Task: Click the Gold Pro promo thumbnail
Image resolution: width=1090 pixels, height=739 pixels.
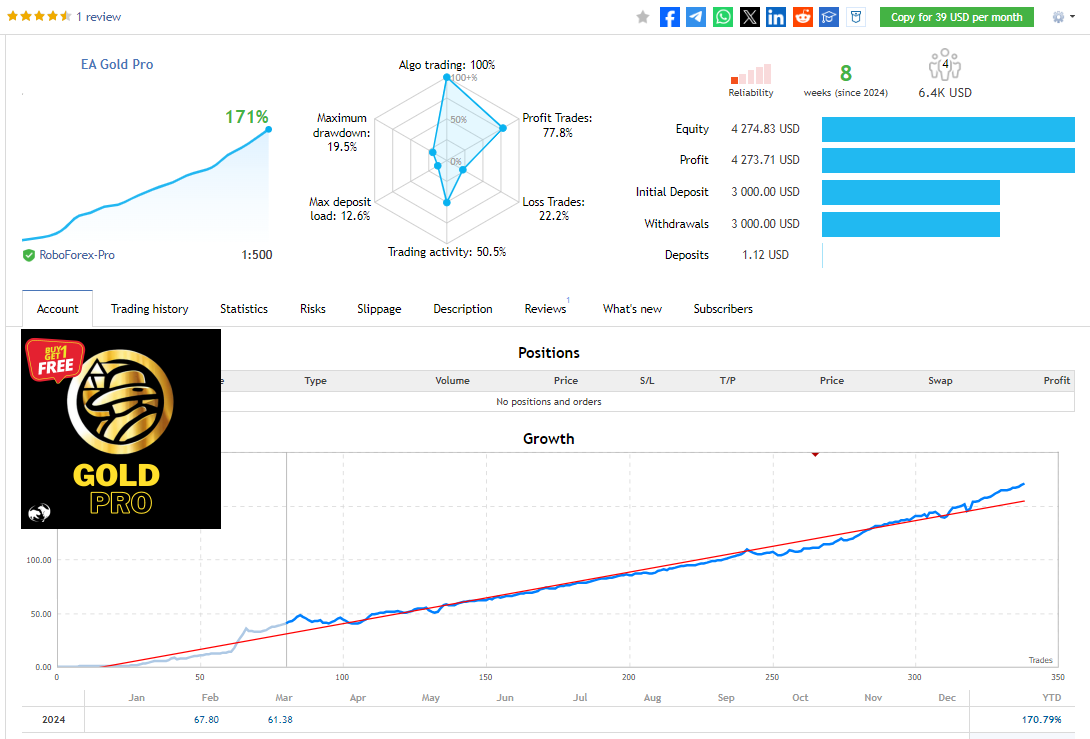Action: tap(121, 428)
